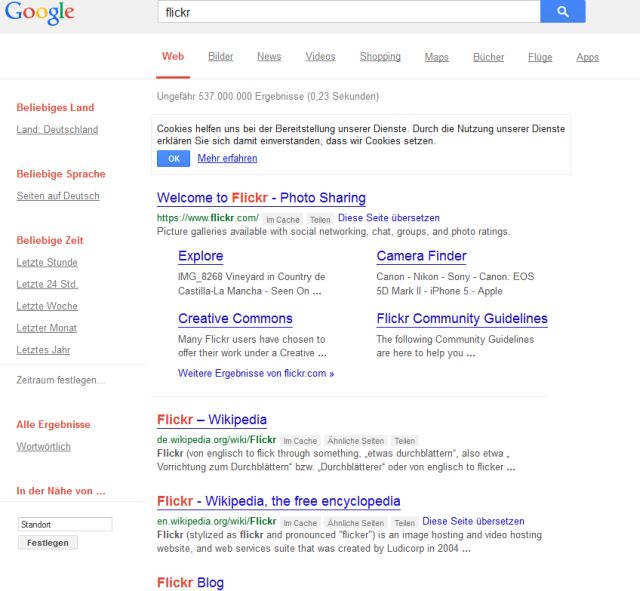Click Im Cache for de.wikipedia.org result
Viewport: 640px width, 591px height.
click(300, 441)
